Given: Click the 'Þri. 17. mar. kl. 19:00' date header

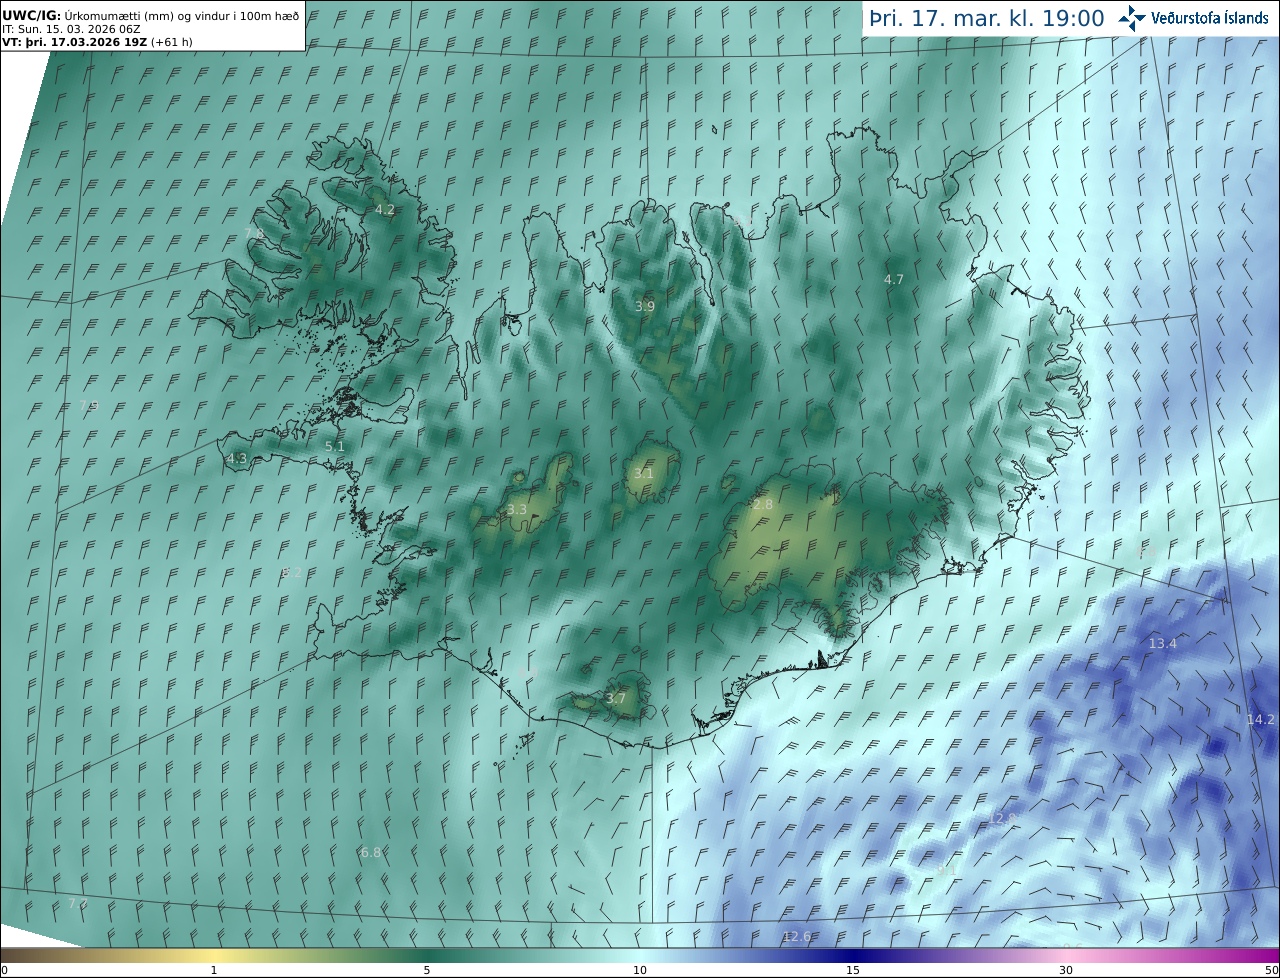Looking at the screenshot, I should point(987,19).
